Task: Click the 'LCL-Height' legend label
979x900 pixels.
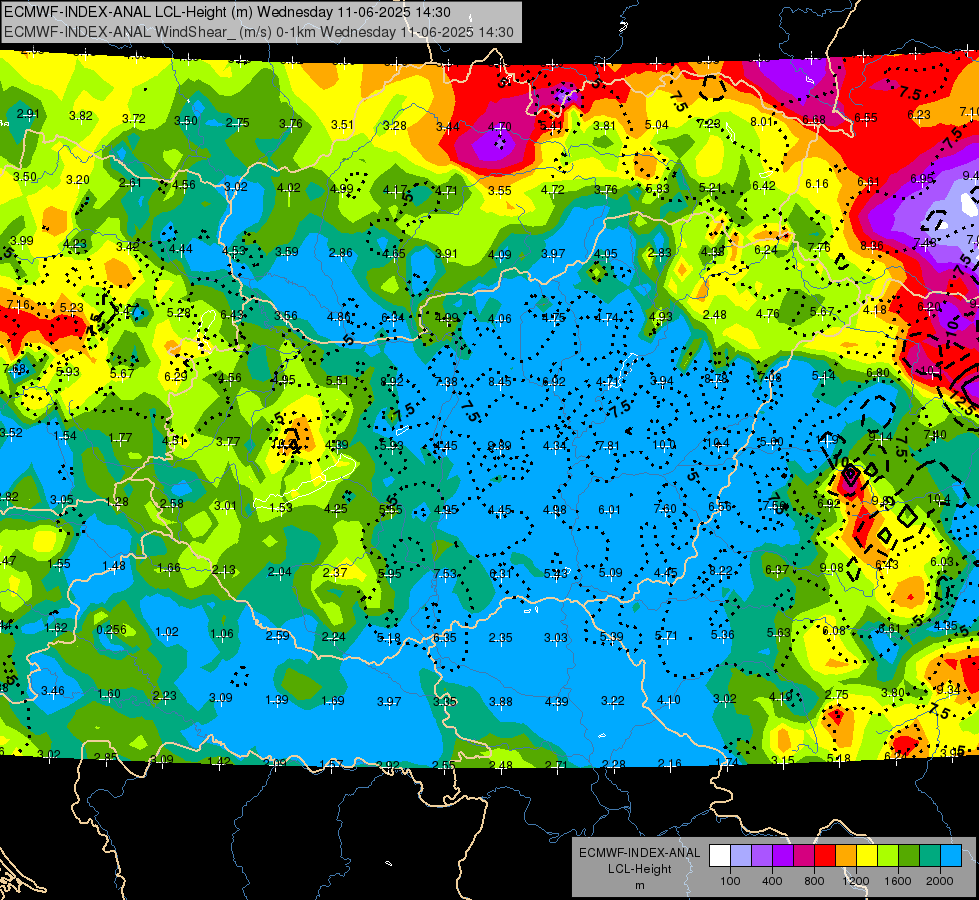Action: pyautogui.click(x=639, y=869)
